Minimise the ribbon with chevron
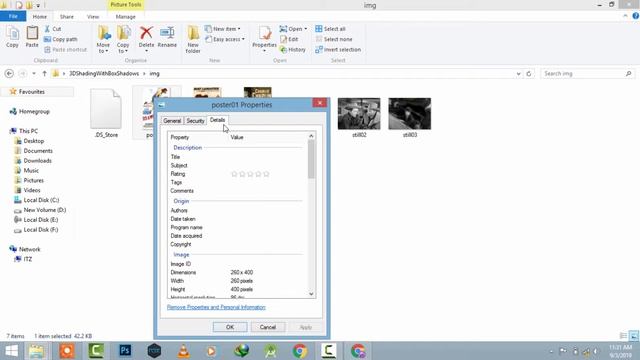 pos(625,16)
